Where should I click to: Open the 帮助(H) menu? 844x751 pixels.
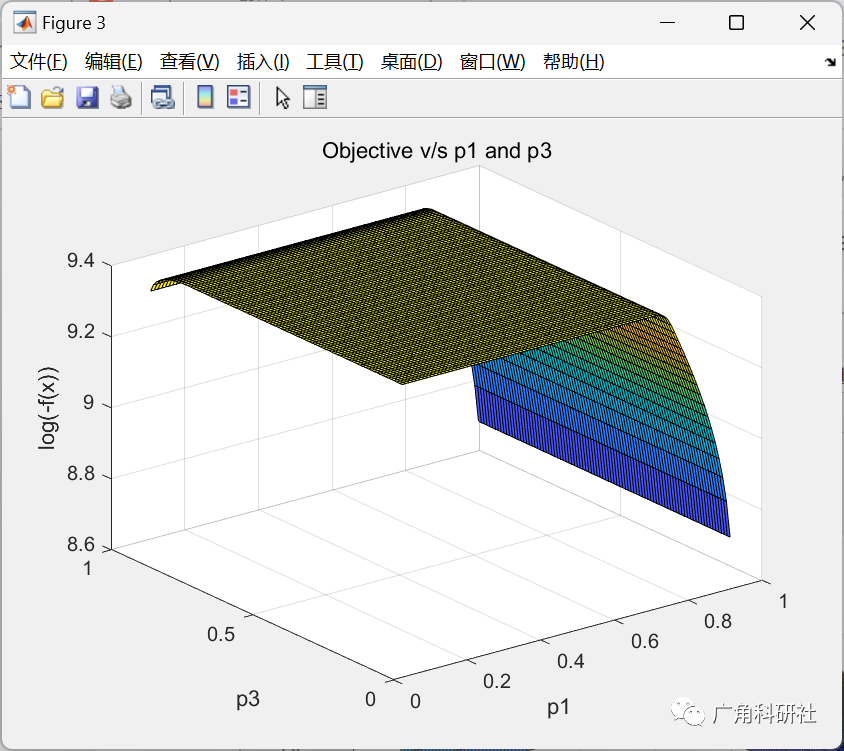point(574,61)
